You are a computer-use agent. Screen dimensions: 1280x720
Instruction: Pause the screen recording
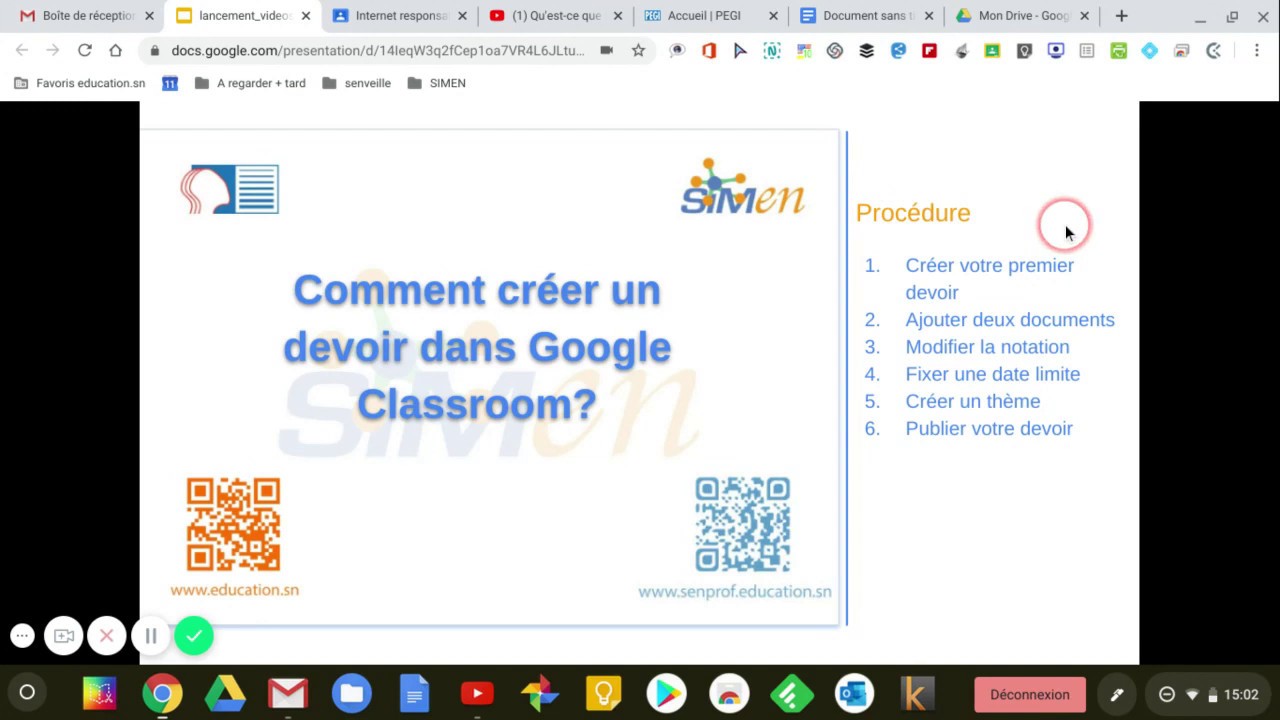(x=150, y=636)
